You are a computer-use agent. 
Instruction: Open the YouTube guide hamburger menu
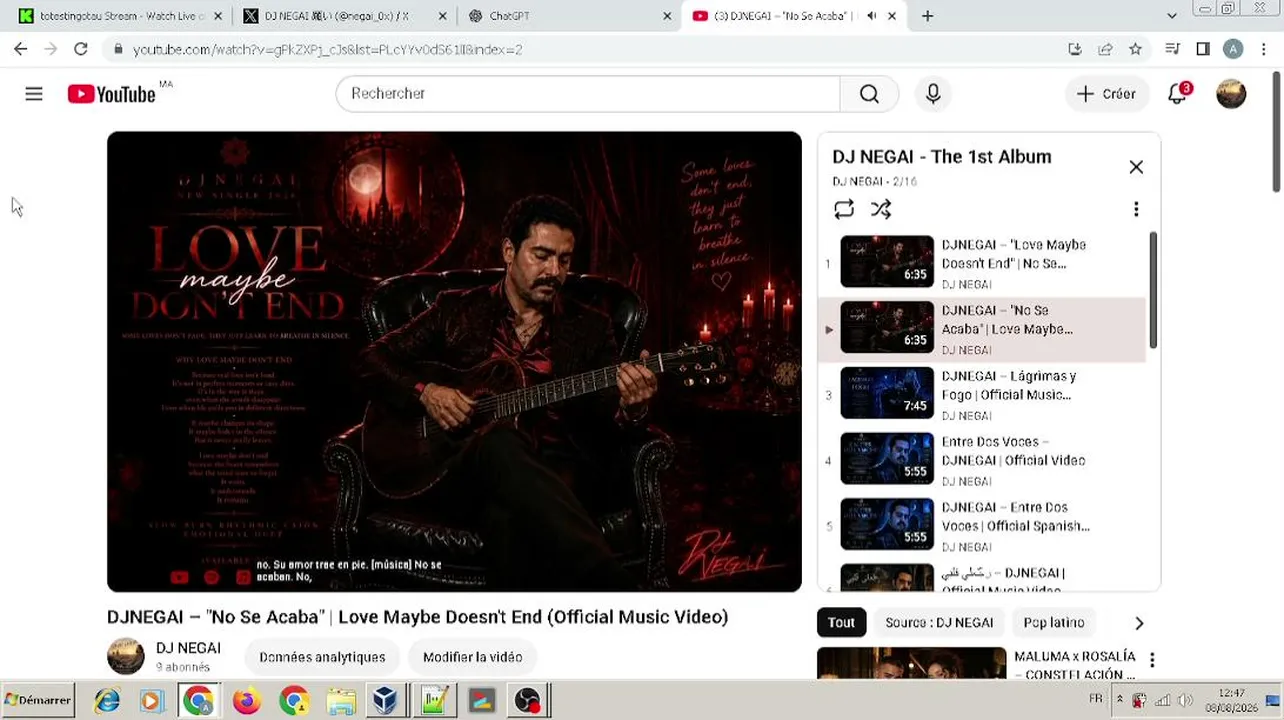34,94
